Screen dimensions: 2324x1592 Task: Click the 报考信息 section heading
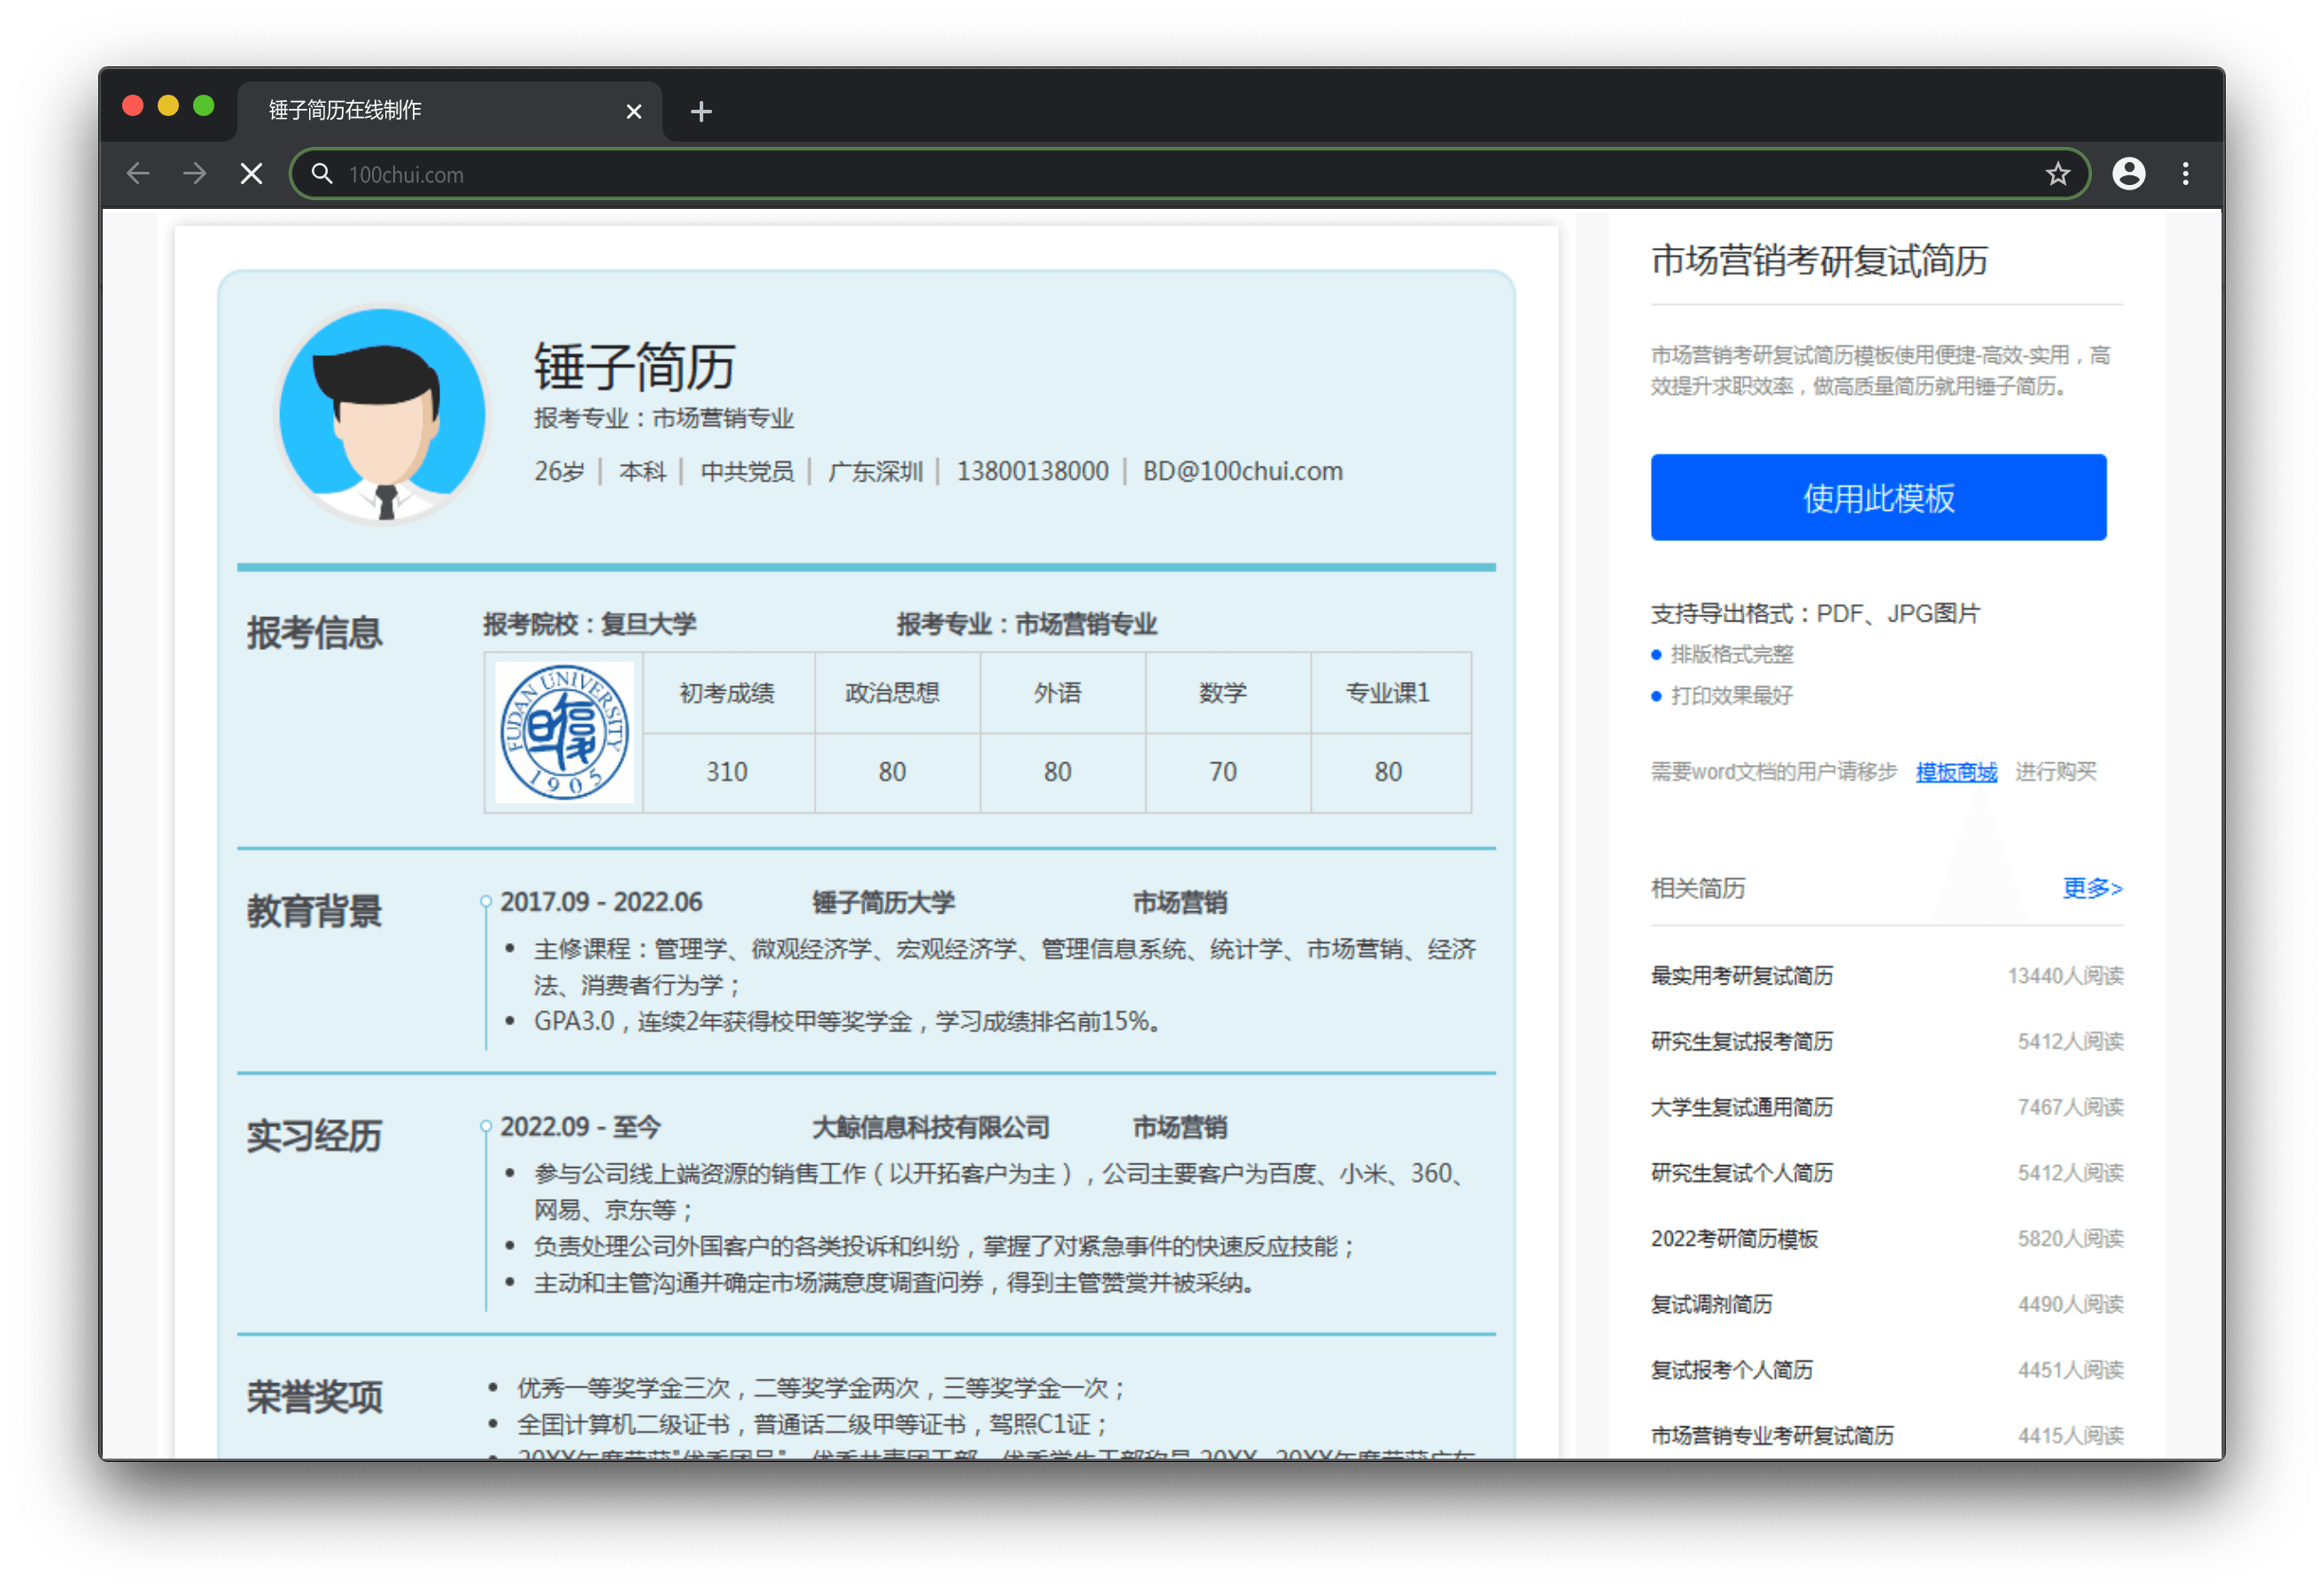point(314,633)
